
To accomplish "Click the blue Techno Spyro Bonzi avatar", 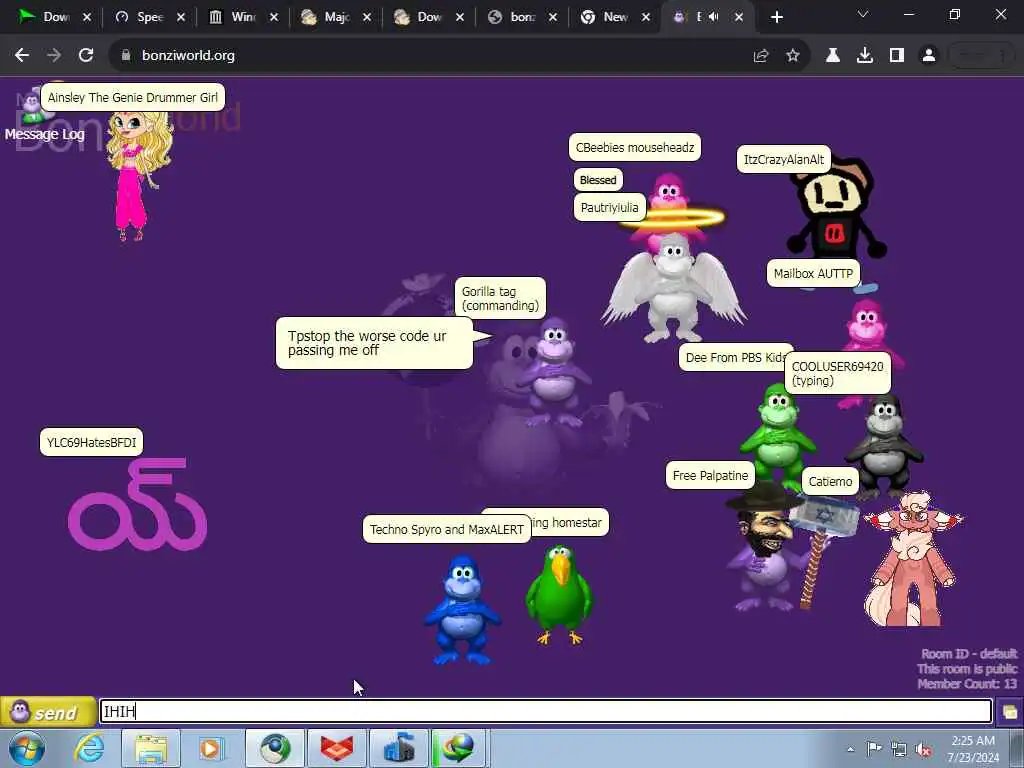I will (462, 609).
